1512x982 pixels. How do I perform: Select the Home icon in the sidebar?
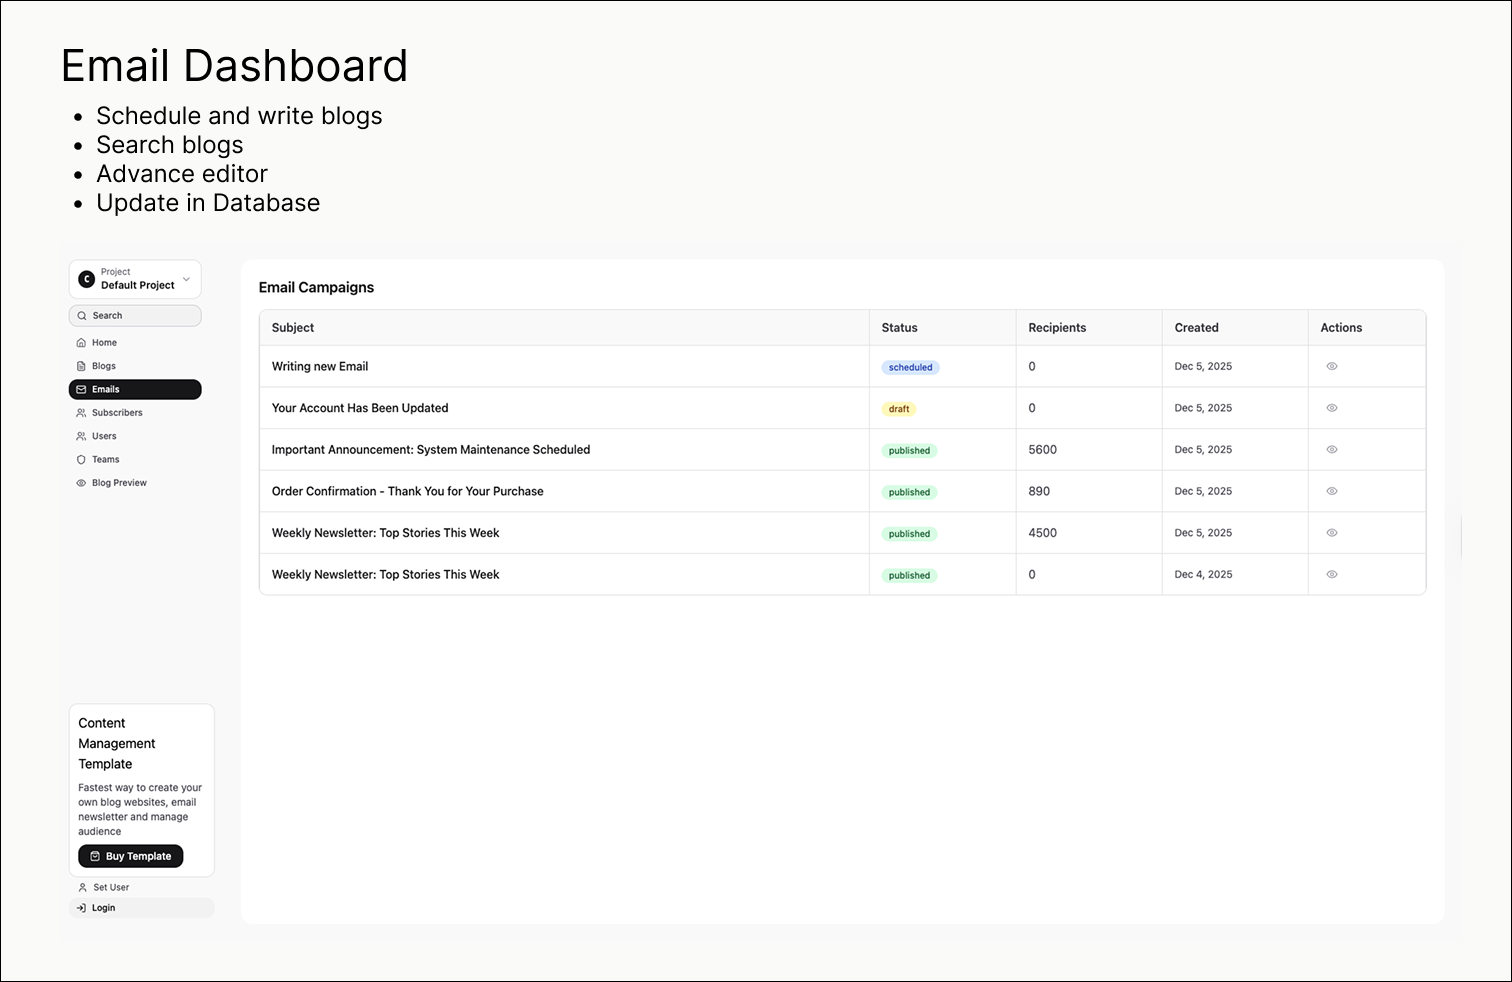[x=81, y=342]
